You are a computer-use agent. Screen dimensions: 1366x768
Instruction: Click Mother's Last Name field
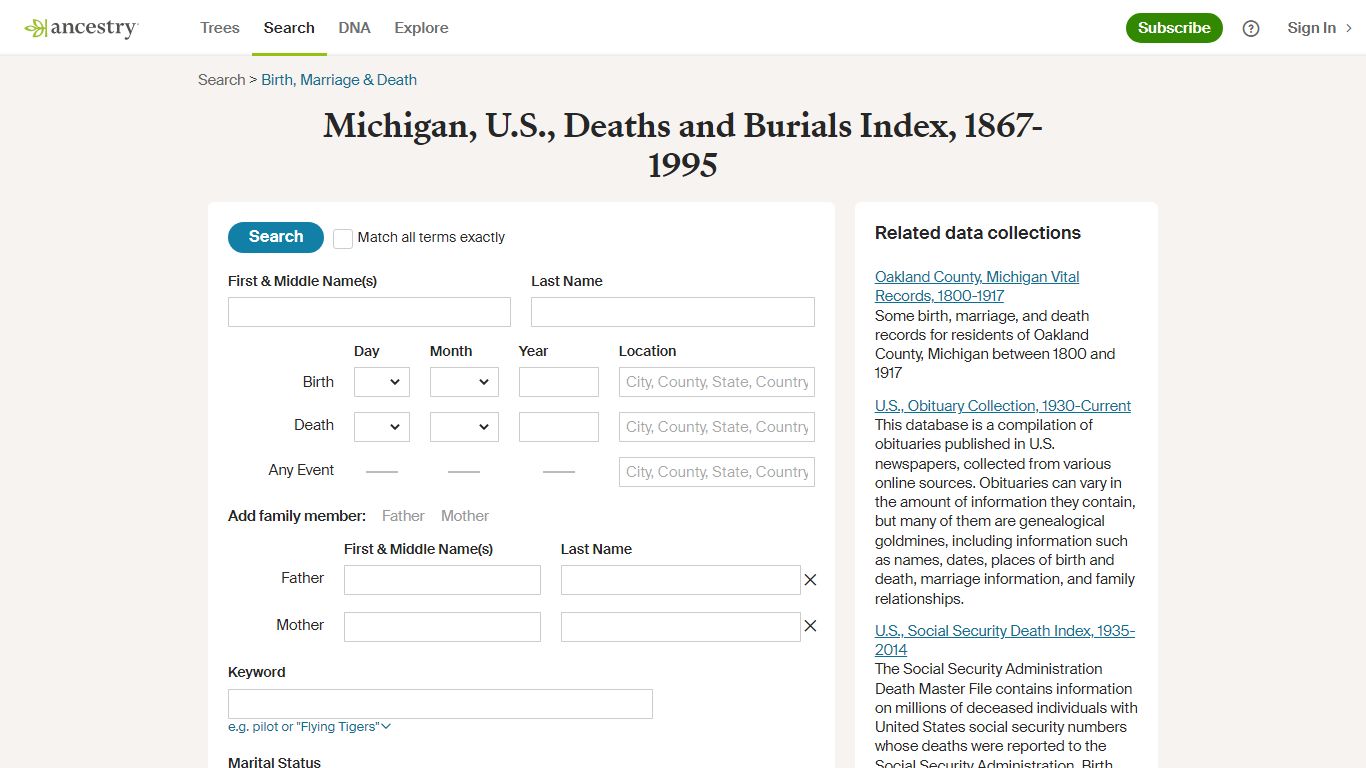[x=681, y=627]
